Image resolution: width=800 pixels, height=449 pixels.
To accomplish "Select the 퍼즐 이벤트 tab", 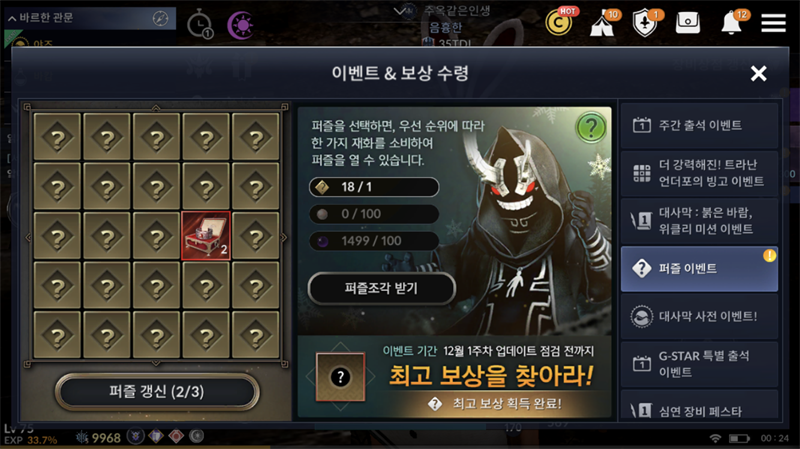I will pos(699,269).
